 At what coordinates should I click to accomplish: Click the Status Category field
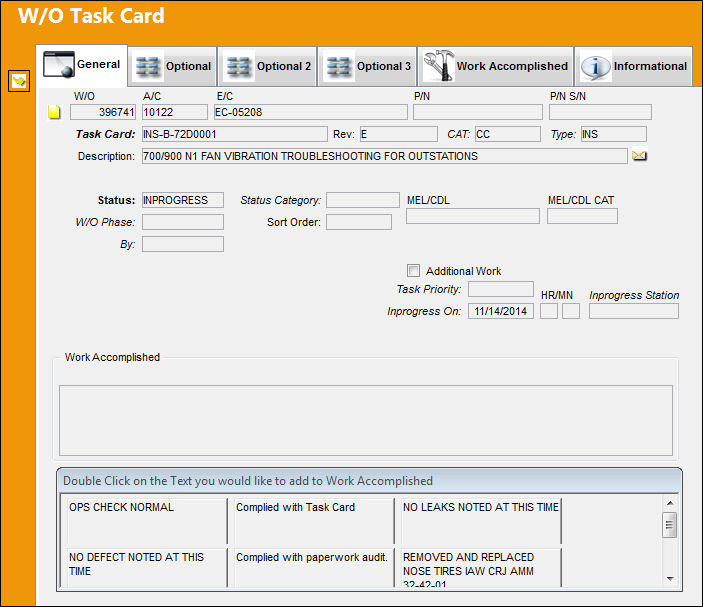click(363, 200)
